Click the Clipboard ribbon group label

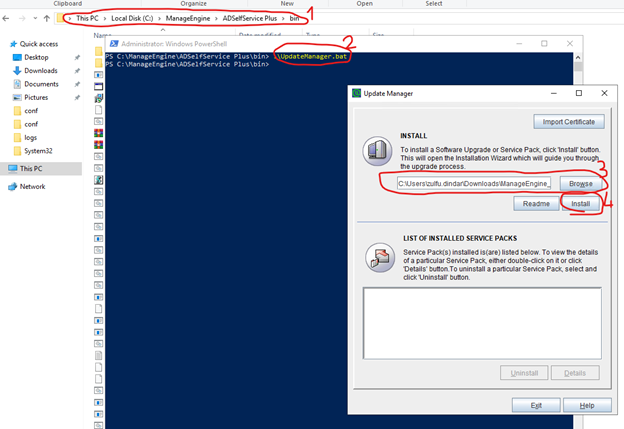[68, 3]
